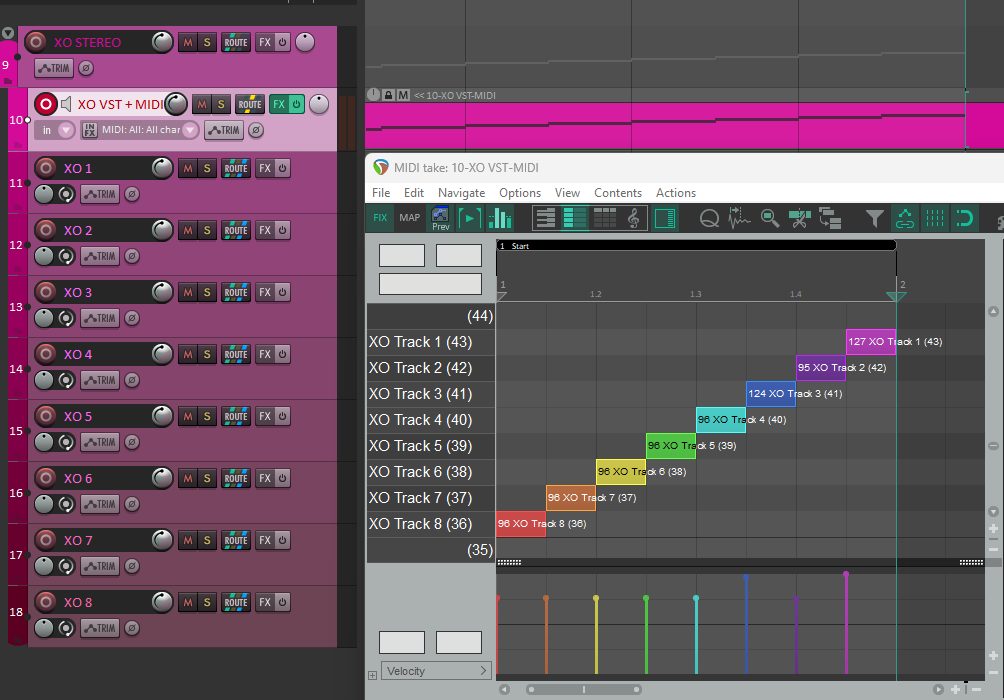Open Contents menu in MIDI editor
Screen dimensions: 1004x700
(618, 193)
